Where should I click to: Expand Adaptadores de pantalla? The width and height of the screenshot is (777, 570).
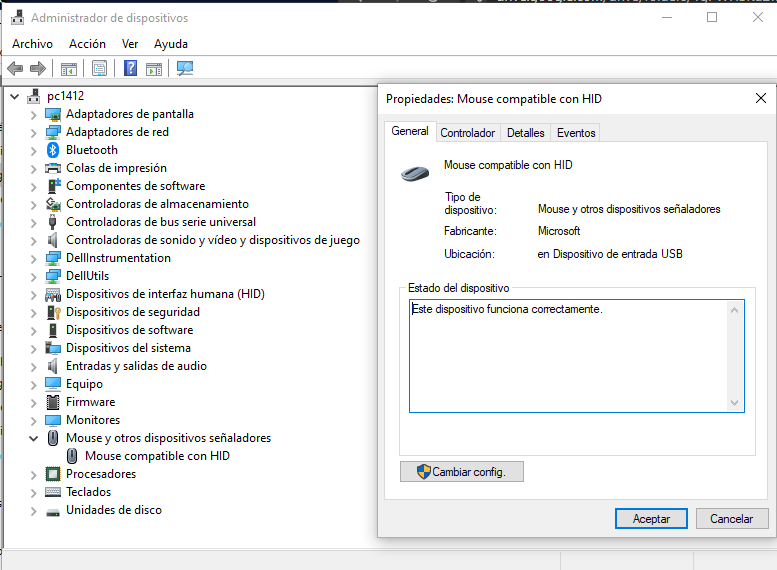(x=33, y=115)
